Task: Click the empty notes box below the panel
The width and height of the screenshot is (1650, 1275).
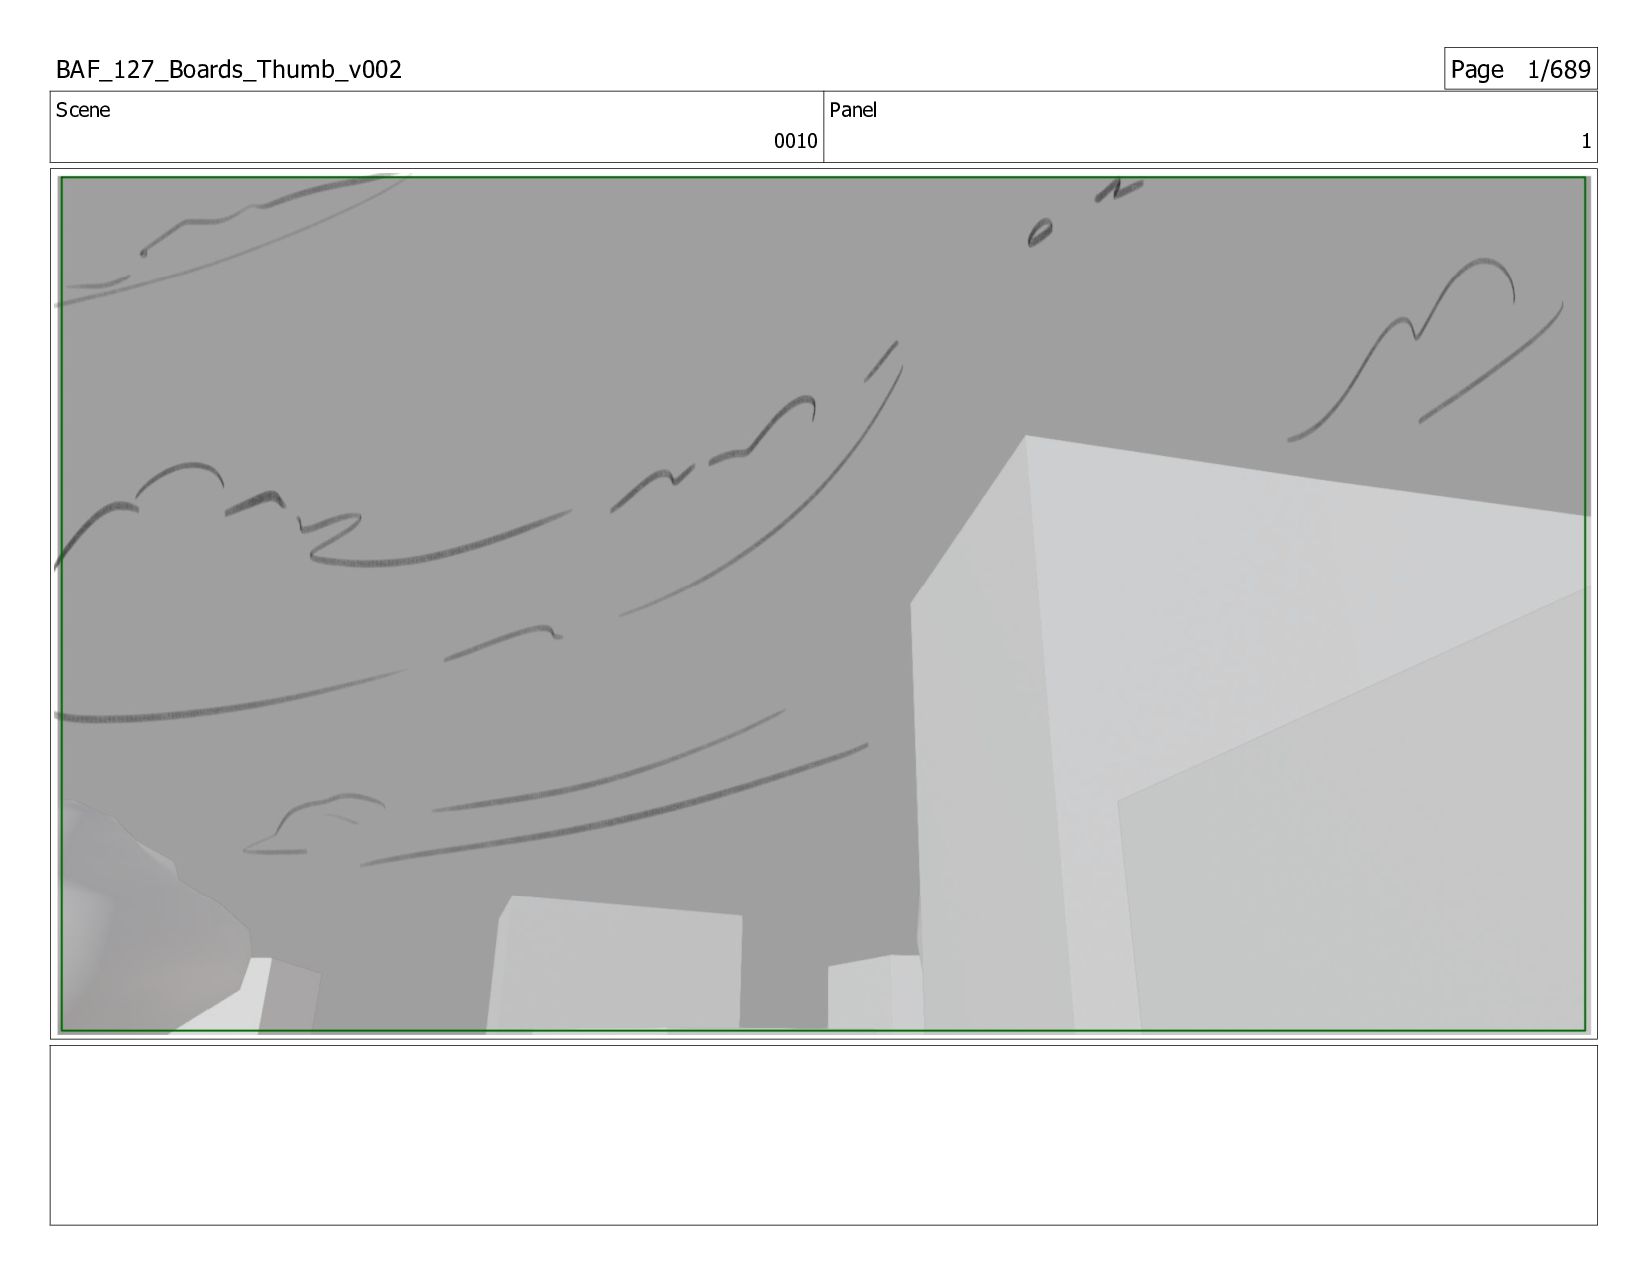Action: [823, 1135]
